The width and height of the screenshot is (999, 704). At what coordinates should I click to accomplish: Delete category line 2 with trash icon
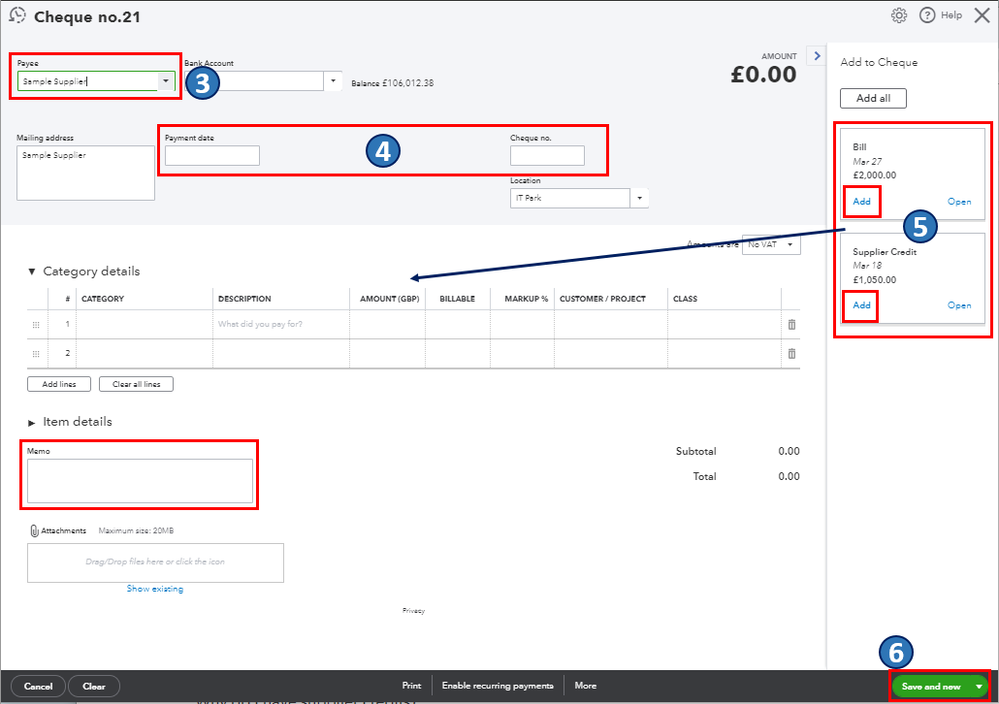791,354
